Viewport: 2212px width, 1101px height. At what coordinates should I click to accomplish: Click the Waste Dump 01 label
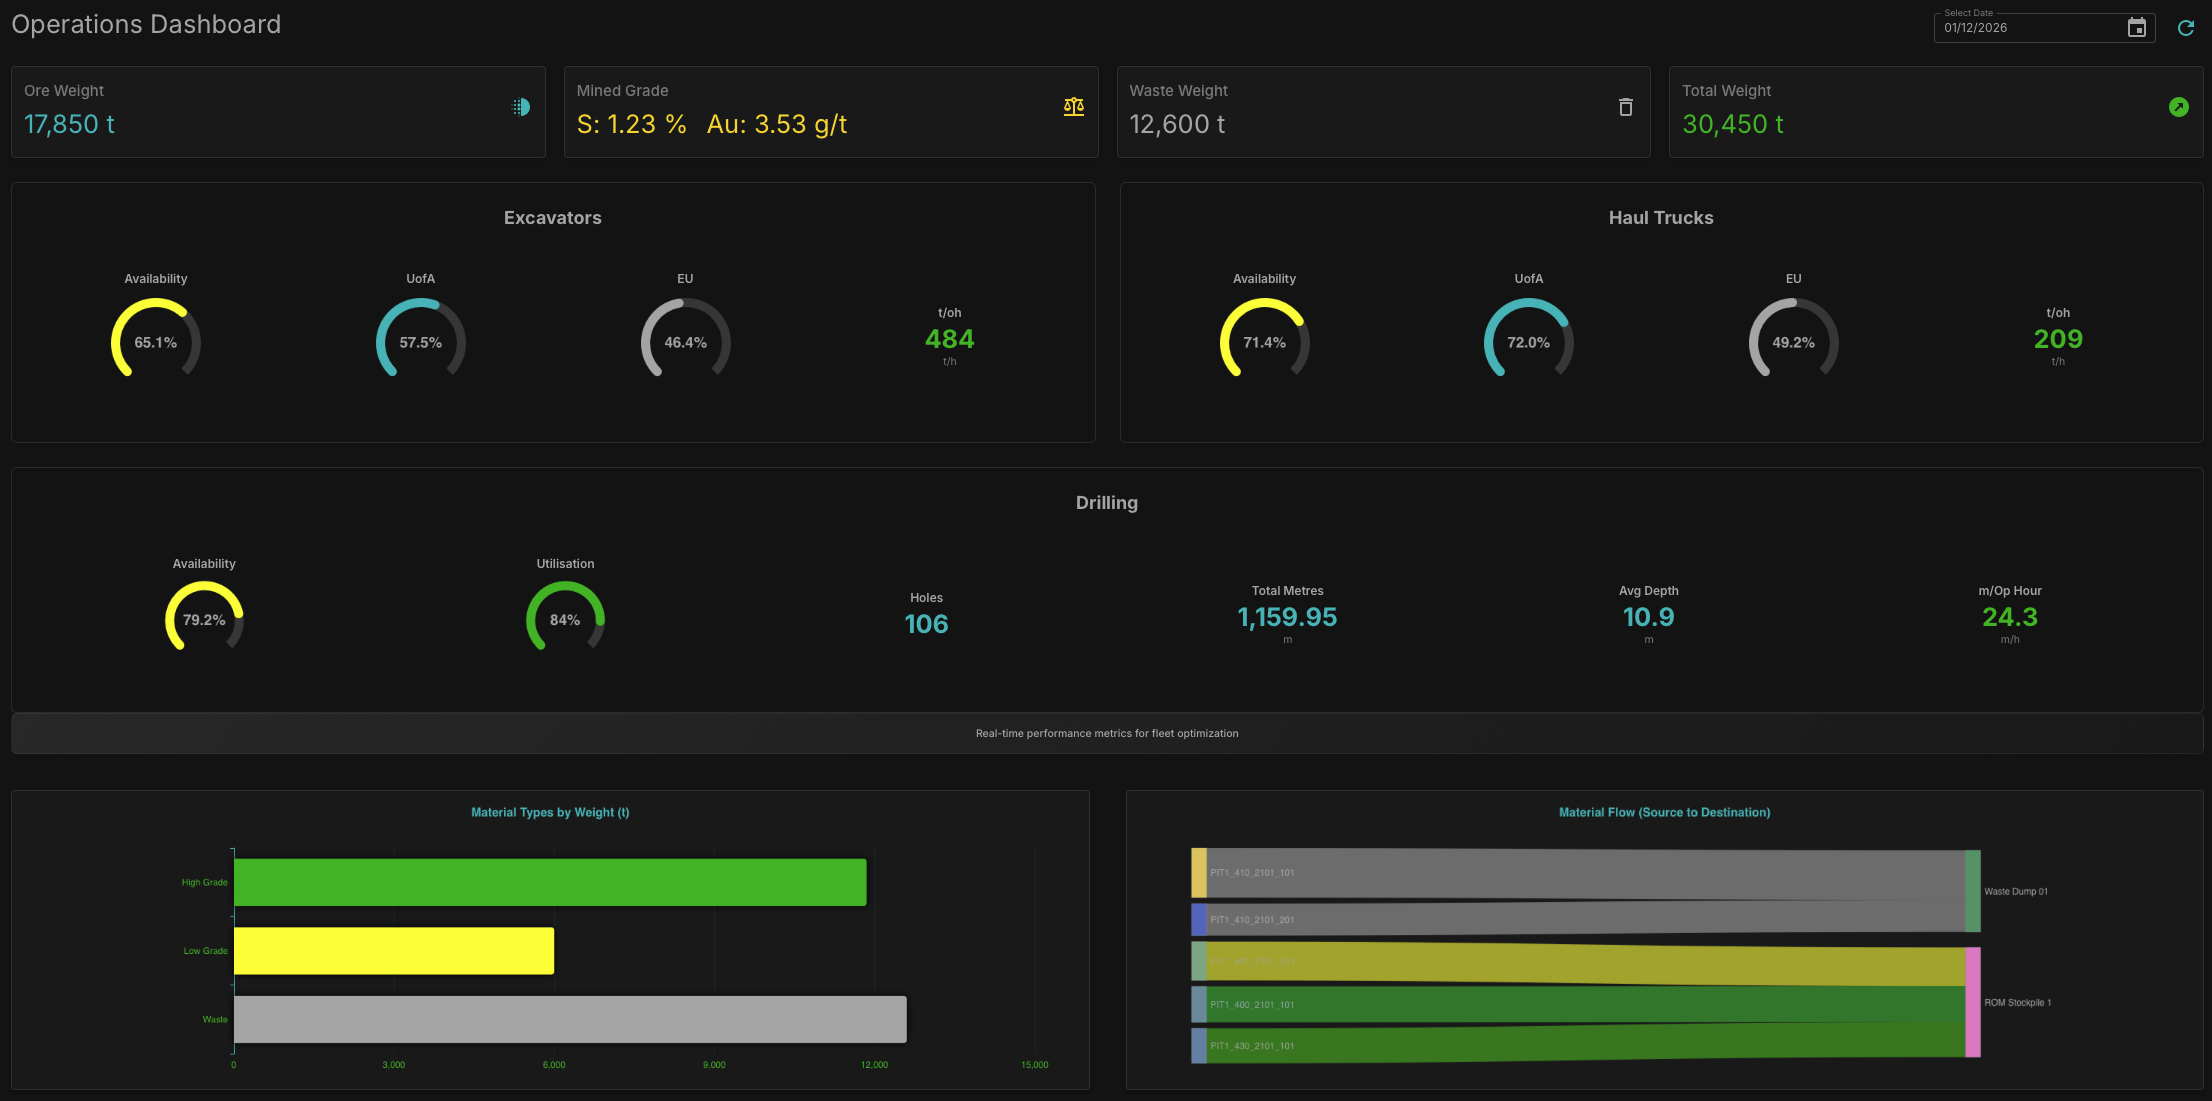click(2016, 891)
